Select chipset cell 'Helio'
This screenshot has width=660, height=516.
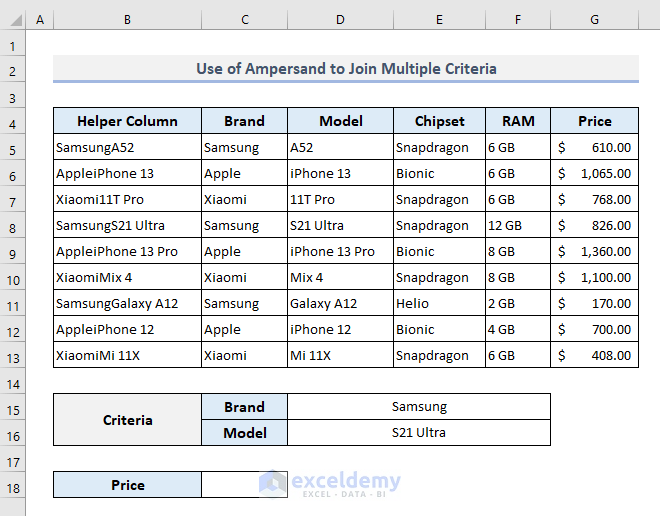coord(439,303)
